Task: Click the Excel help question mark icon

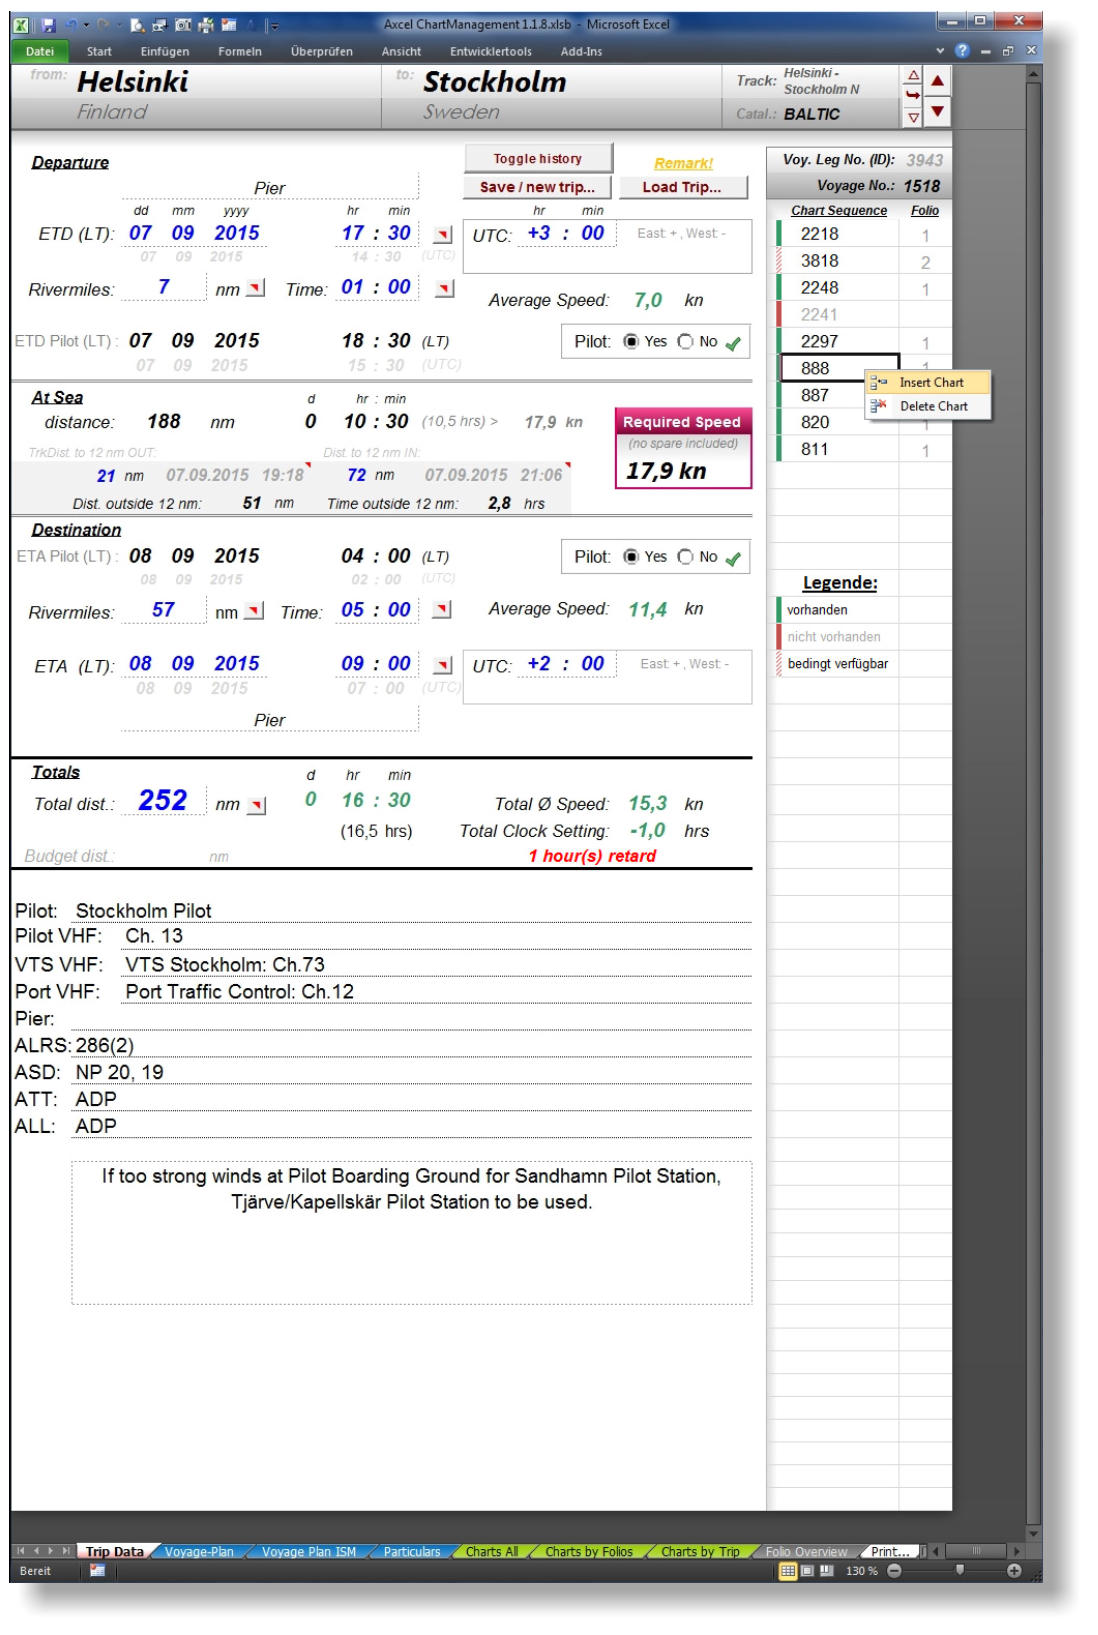Action: point(963,51)
